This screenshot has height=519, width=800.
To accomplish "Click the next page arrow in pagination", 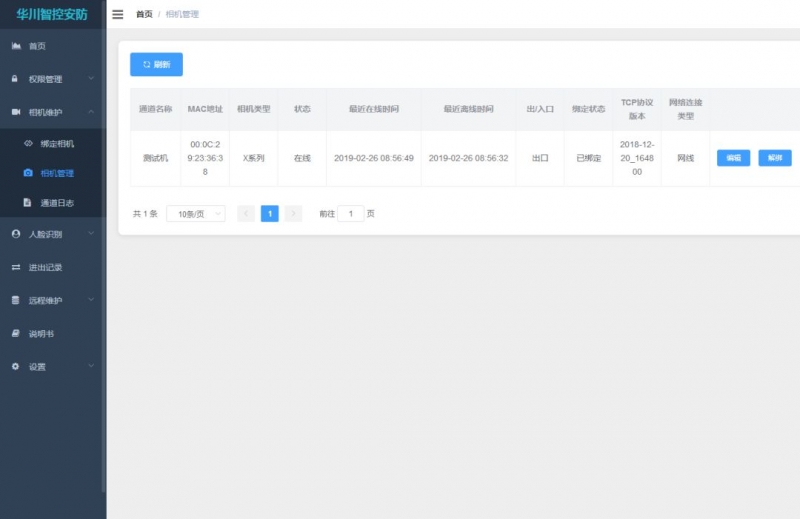I will click(293, 214).
